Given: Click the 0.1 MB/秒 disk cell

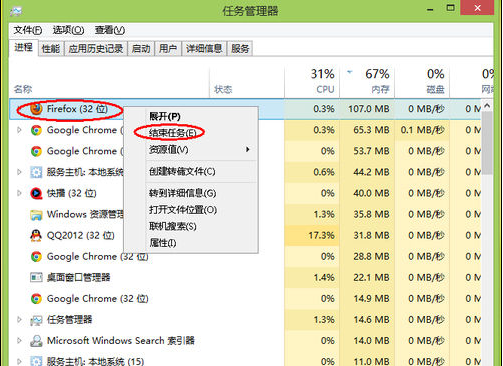Looking at the screenshot, I should pyautogui.click(x=422, y=130).
